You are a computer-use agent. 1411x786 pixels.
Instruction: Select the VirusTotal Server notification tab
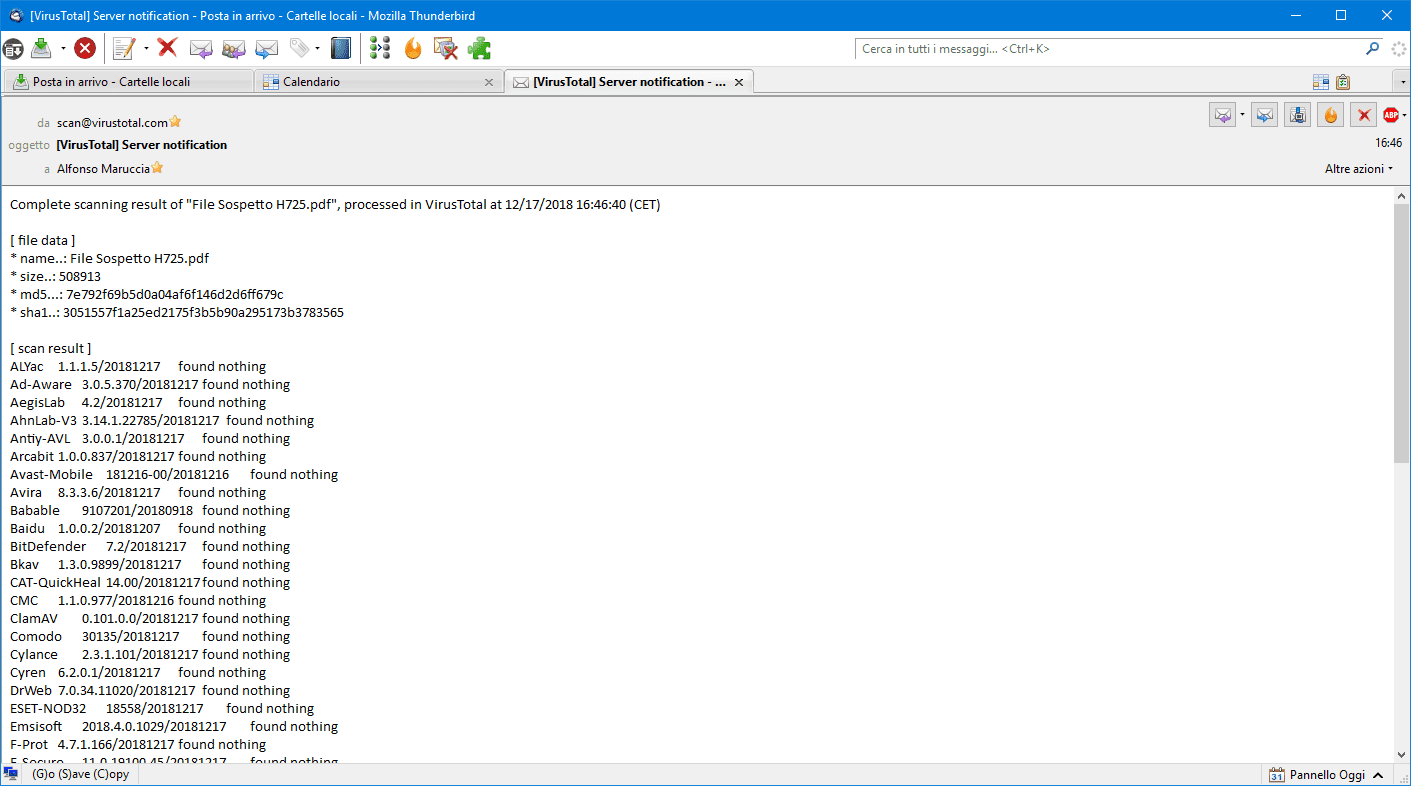click(629, 82)
